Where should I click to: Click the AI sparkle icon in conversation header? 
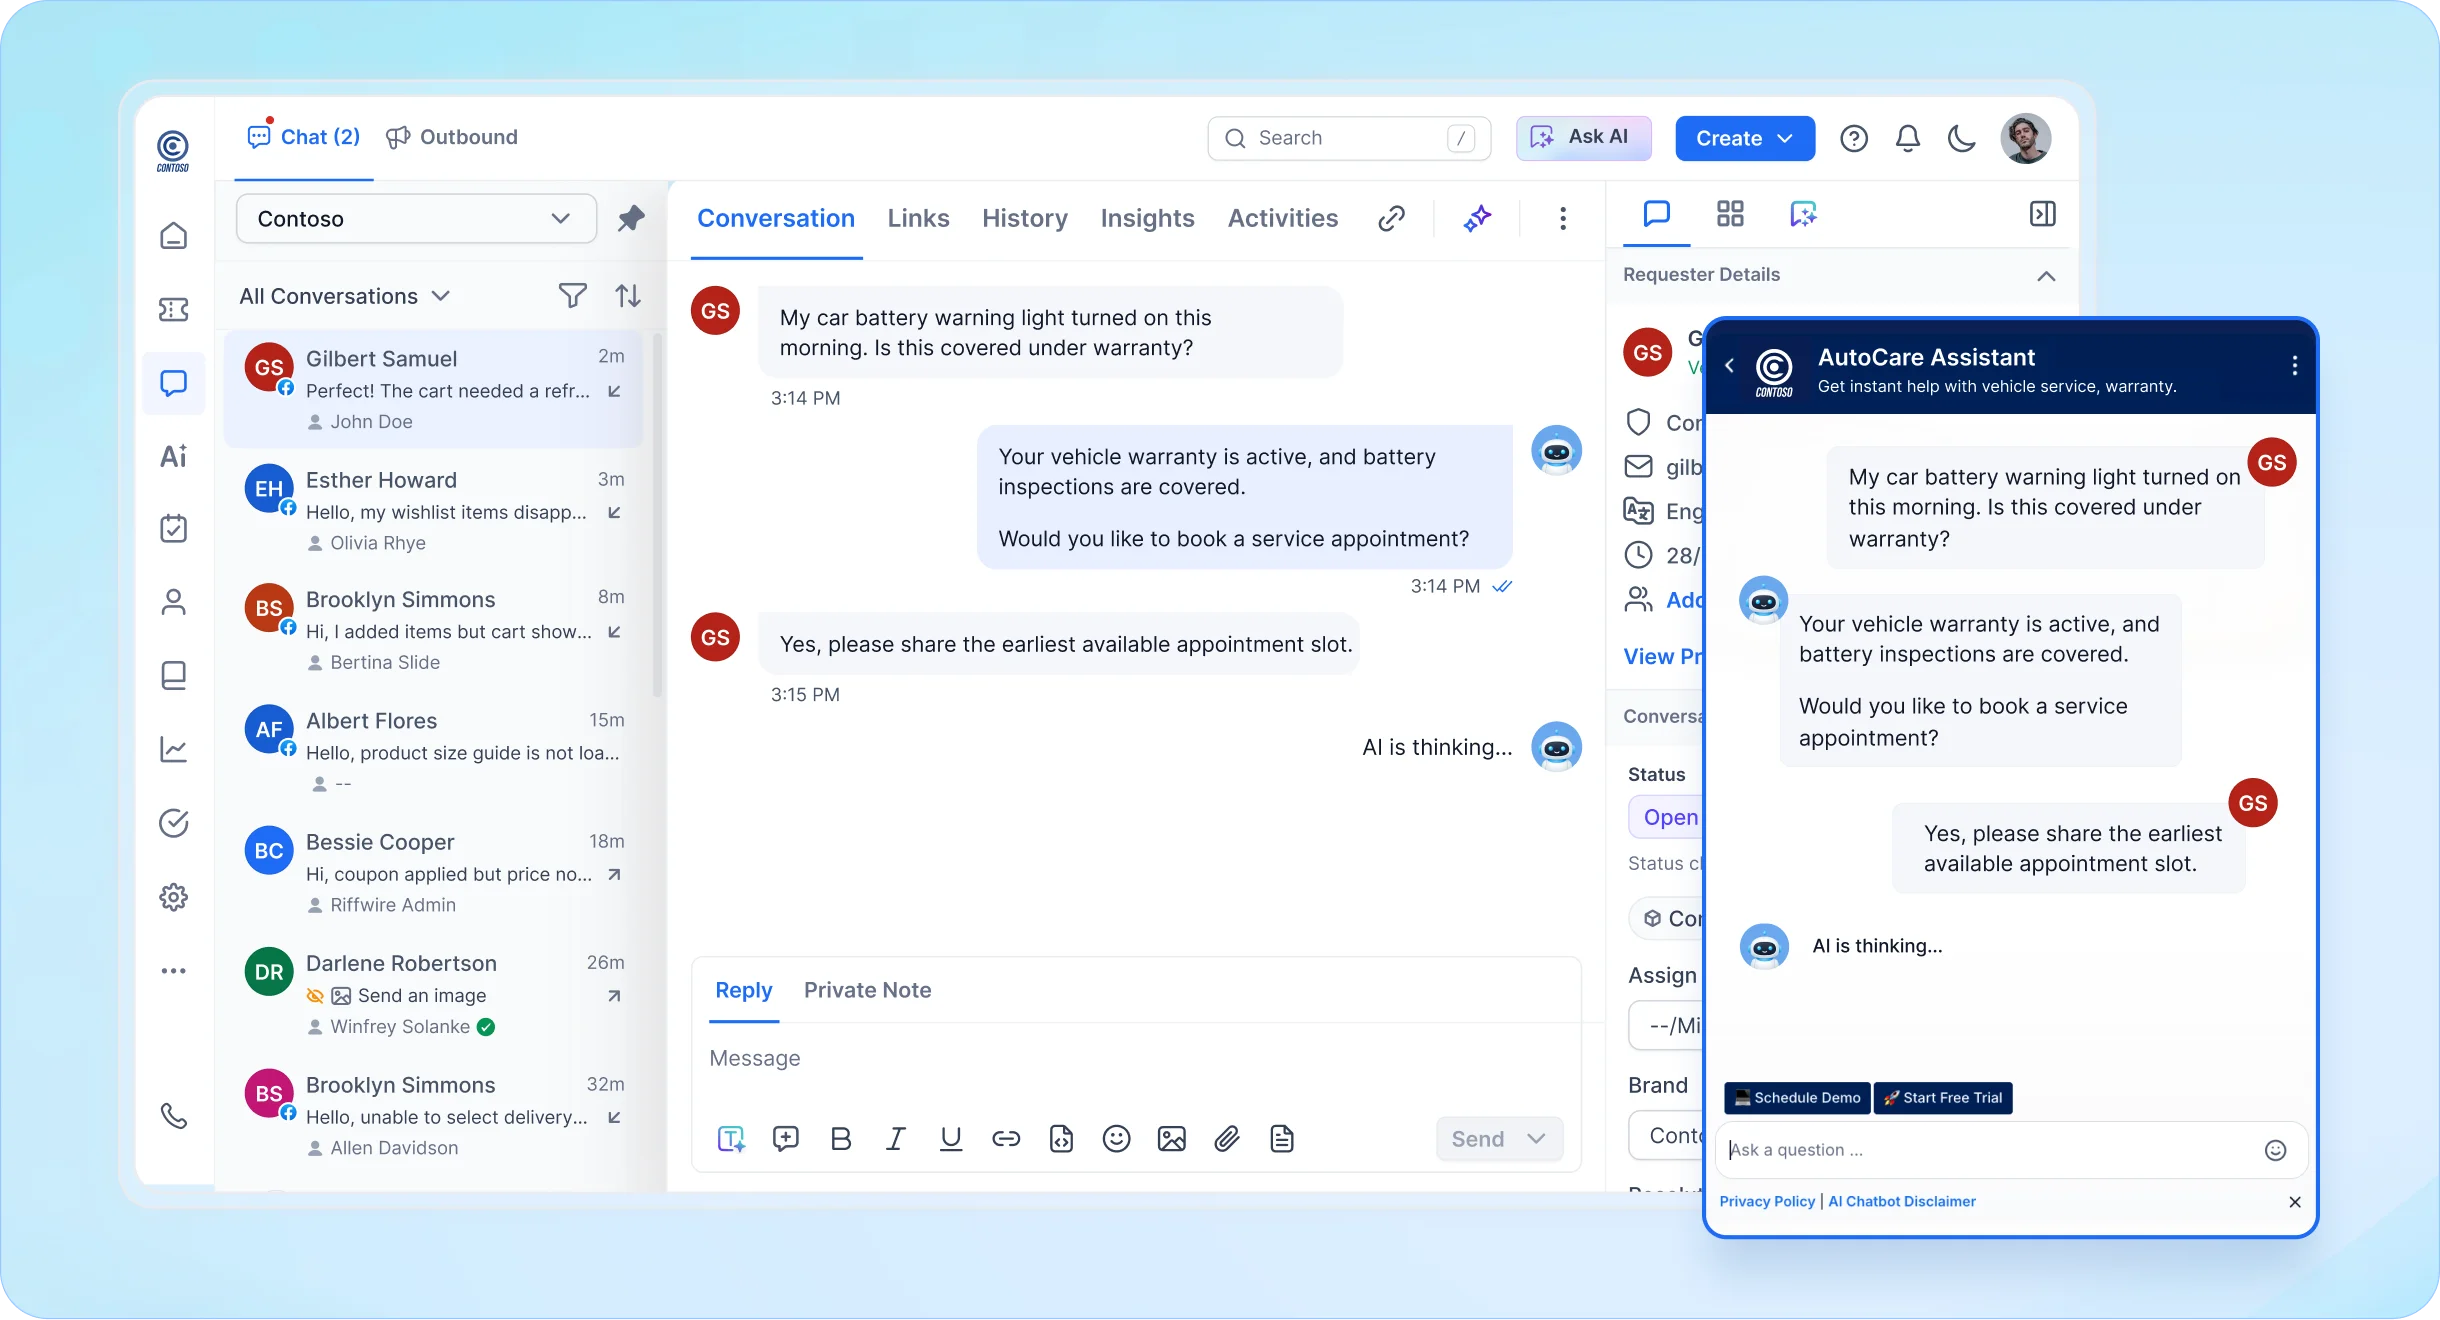tap(1478, 218)
